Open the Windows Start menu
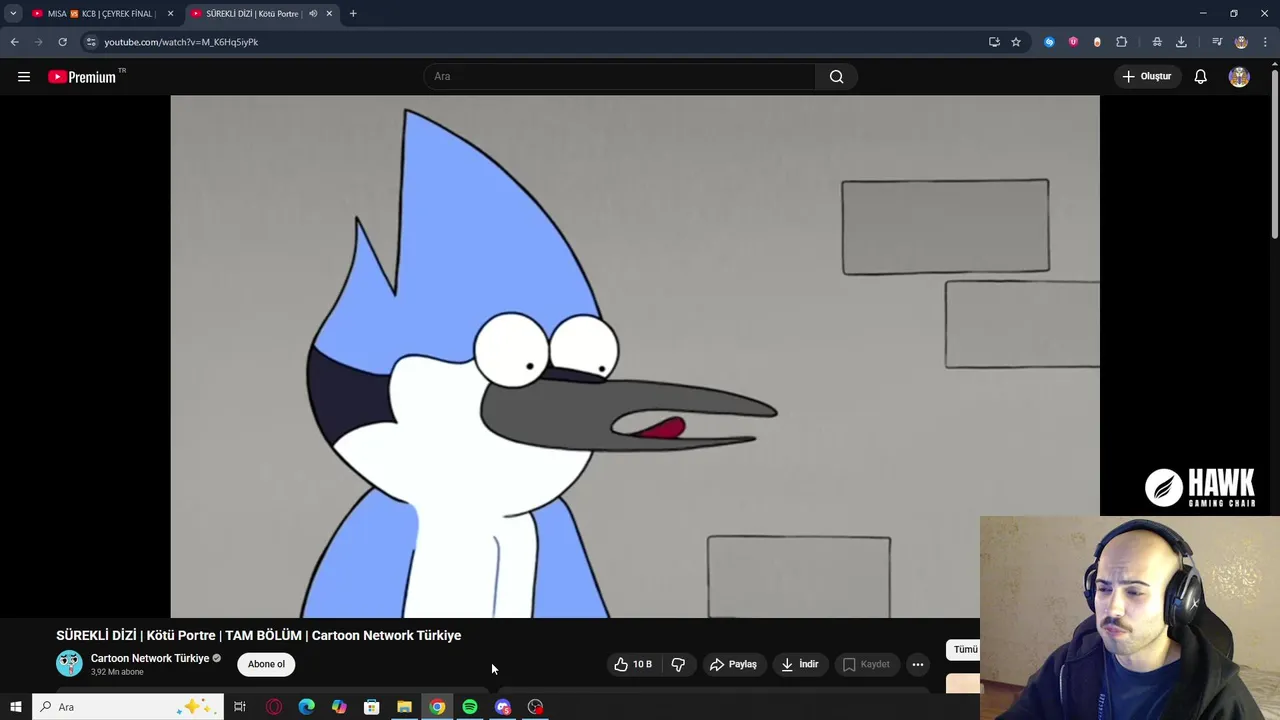Screen dimensions: 1280x720 (x=15, y=707)
